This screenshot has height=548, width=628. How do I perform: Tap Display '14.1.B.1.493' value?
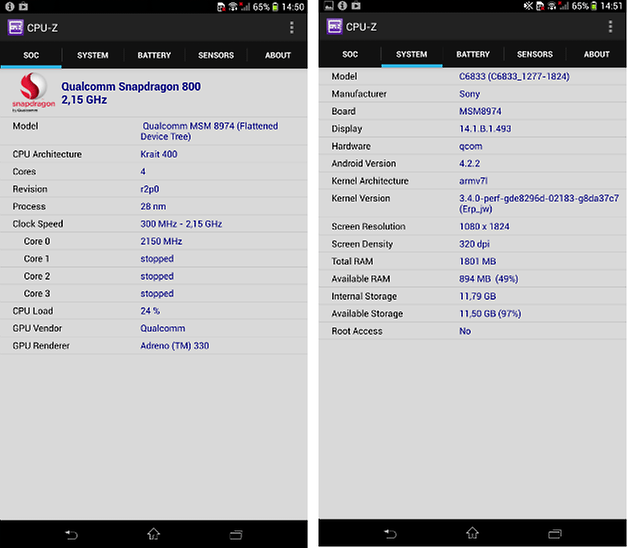click(485, 129)
